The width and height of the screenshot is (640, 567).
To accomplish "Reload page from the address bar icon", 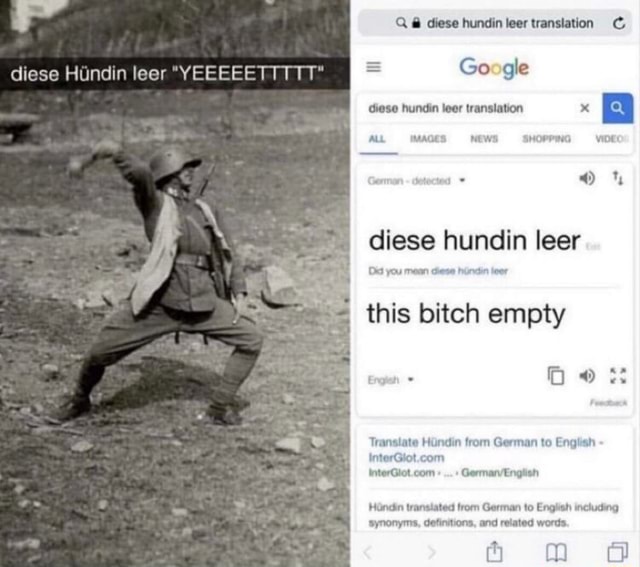I will pyautogui.click(x=619, y=23).
